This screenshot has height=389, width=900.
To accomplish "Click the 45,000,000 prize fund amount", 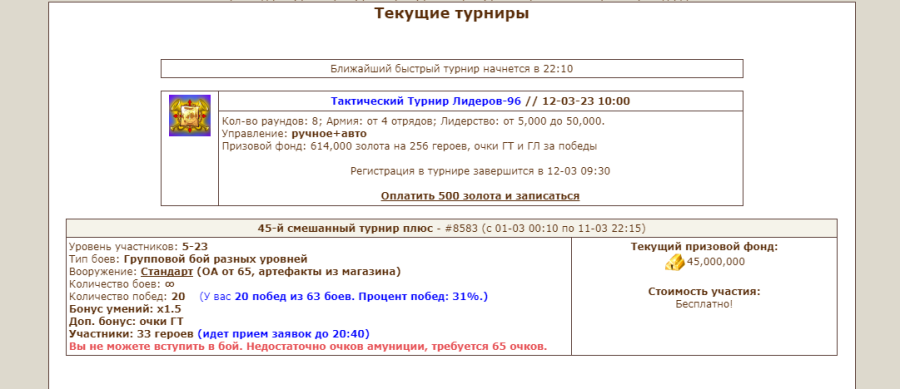I will pyautogui.click(x=716, y=262).
